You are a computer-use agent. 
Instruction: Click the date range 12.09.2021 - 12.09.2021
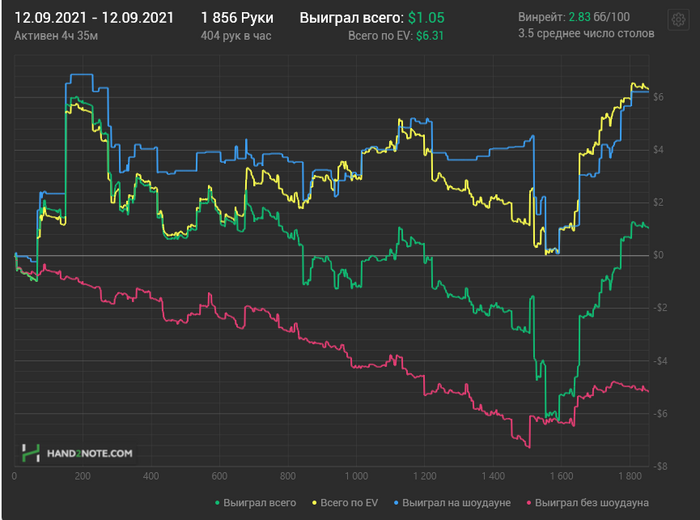(94, 18)
